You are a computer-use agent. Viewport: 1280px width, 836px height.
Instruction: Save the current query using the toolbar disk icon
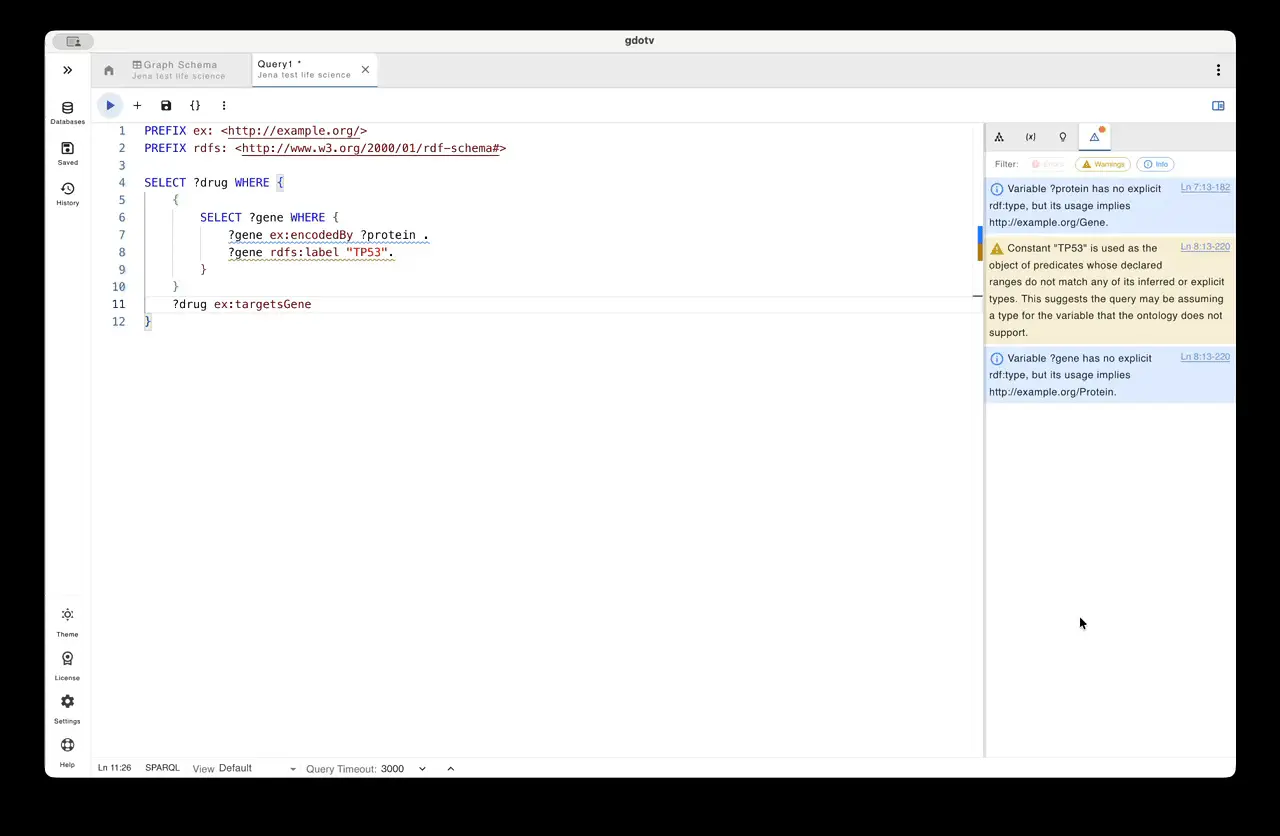(x=166, y=105)
